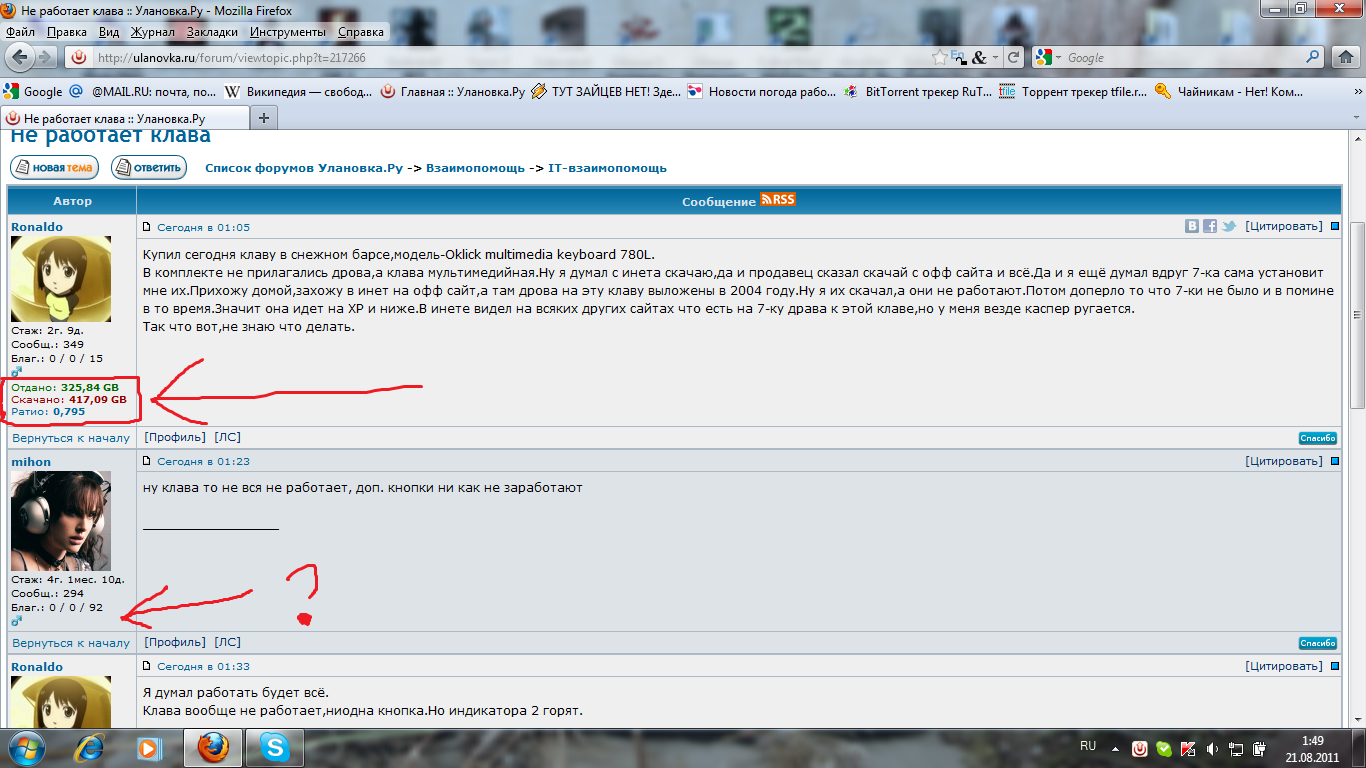Viewport: 1366px width, 768px height.
Task: Reload the page with the refresh button
Action: pyautogui.click(x=1014, y=57)
